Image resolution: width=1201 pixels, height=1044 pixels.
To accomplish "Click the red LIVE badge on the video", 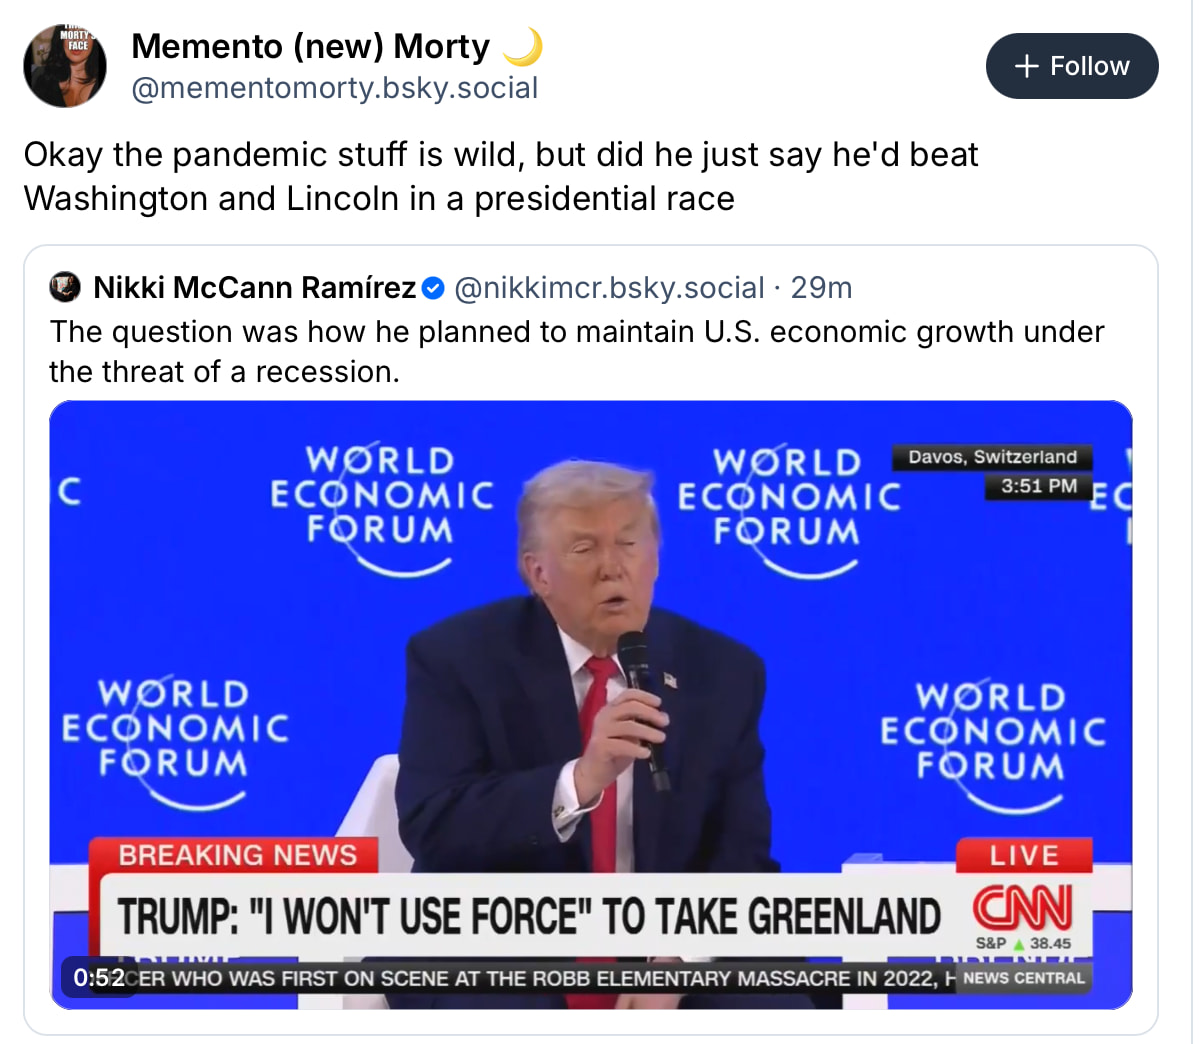I will 1023,856.
